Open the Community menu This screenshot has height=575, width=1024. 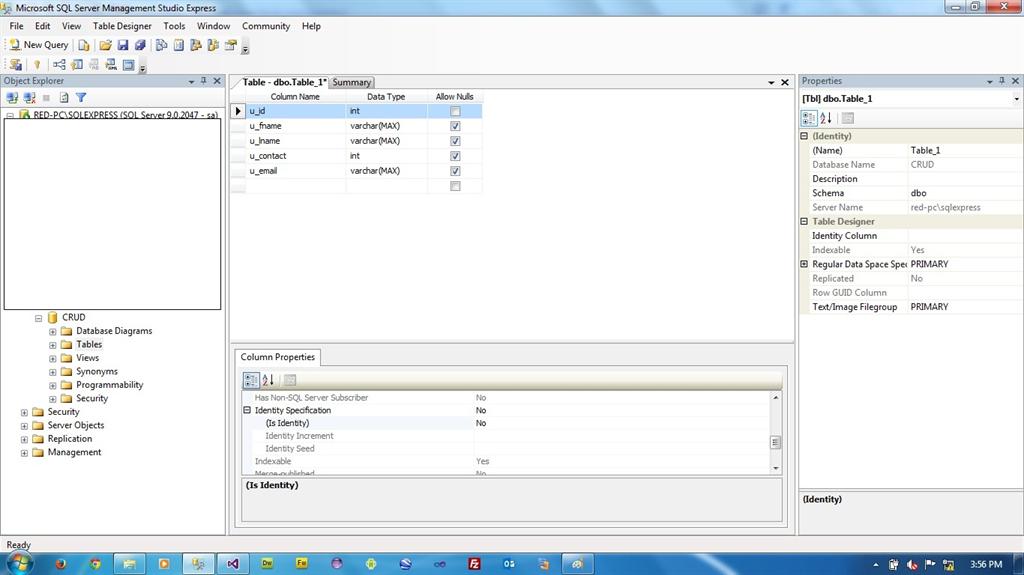(266, 26)
